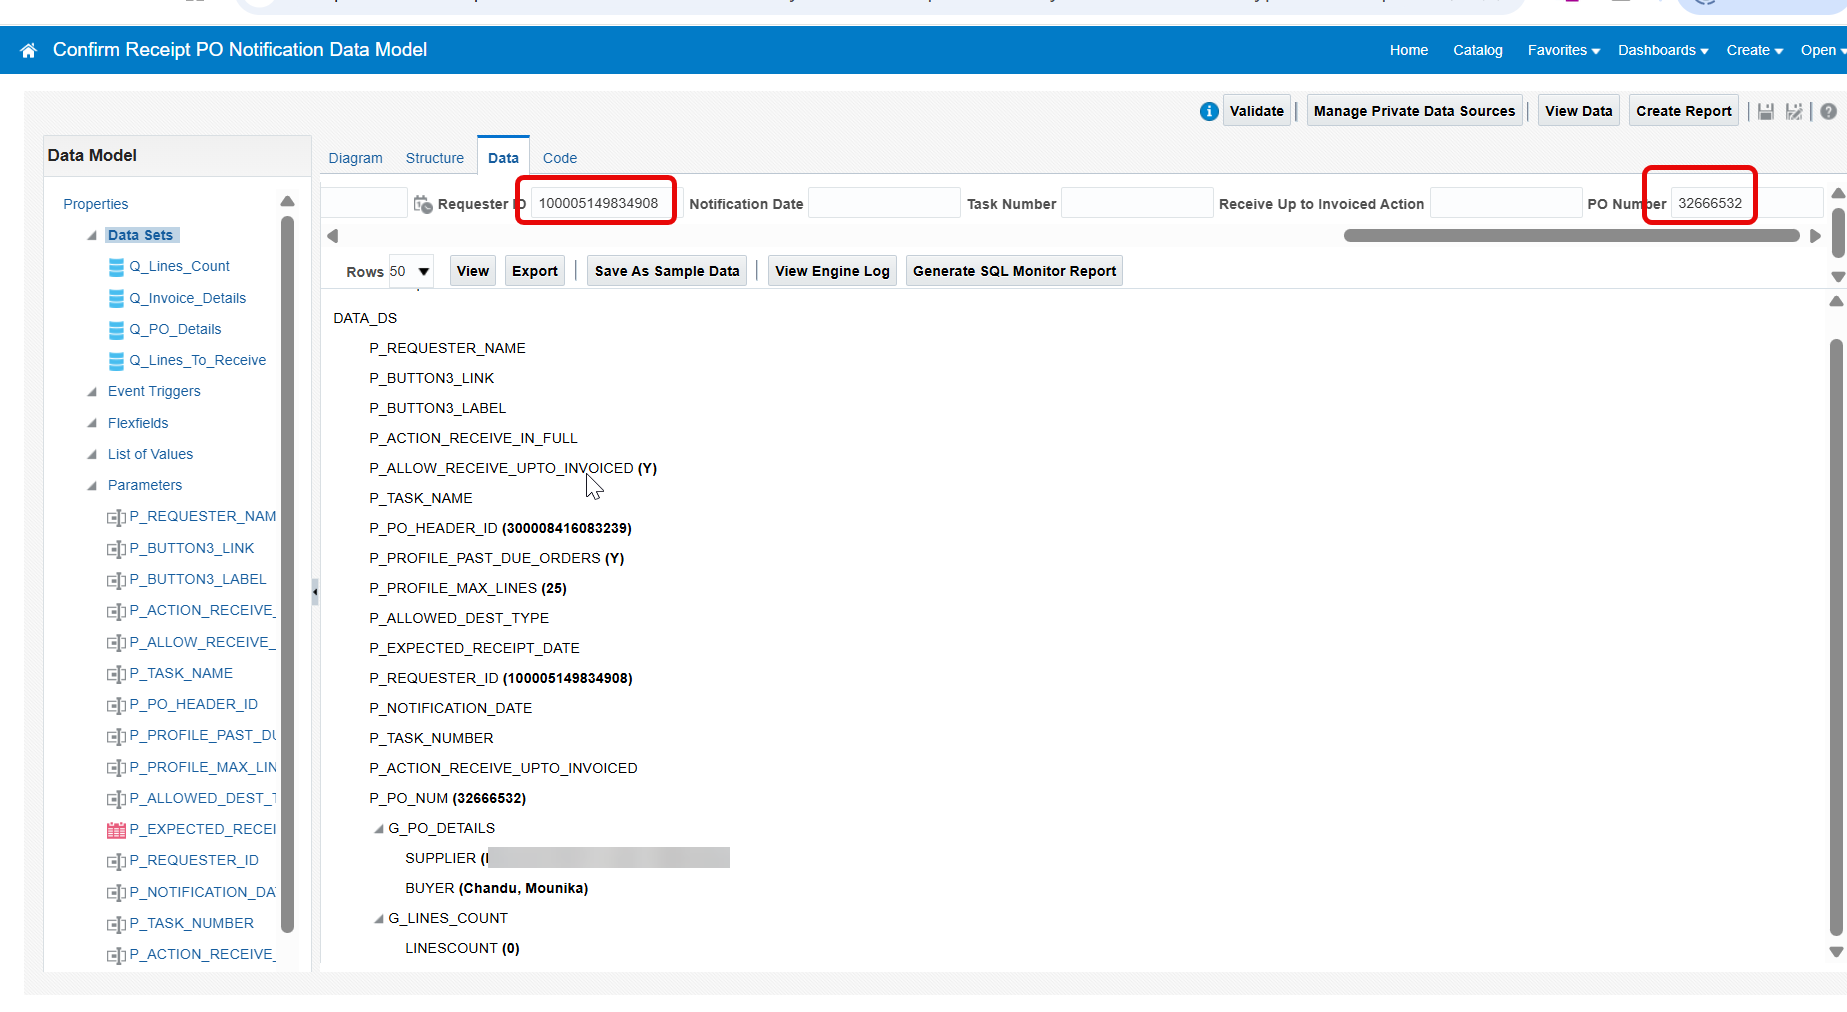
Task: Collapse the G_PO_DETAILS group
Action: 379,829
